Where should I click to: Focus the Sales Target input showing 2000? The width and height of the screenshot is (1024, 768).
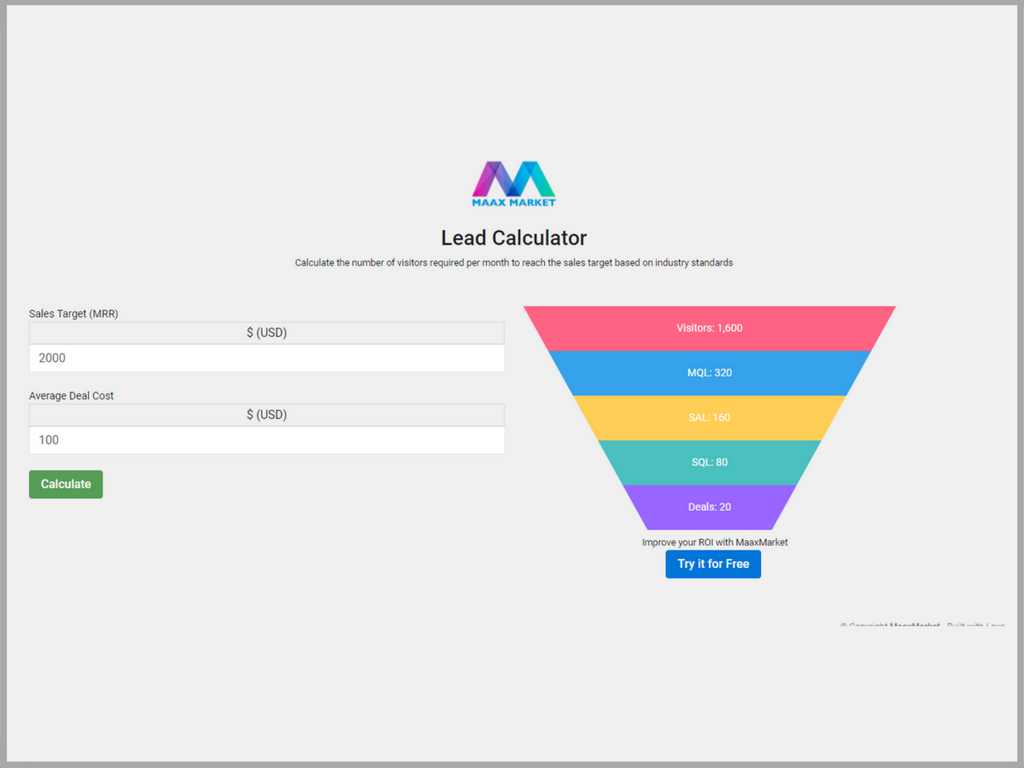coord(266,358)
